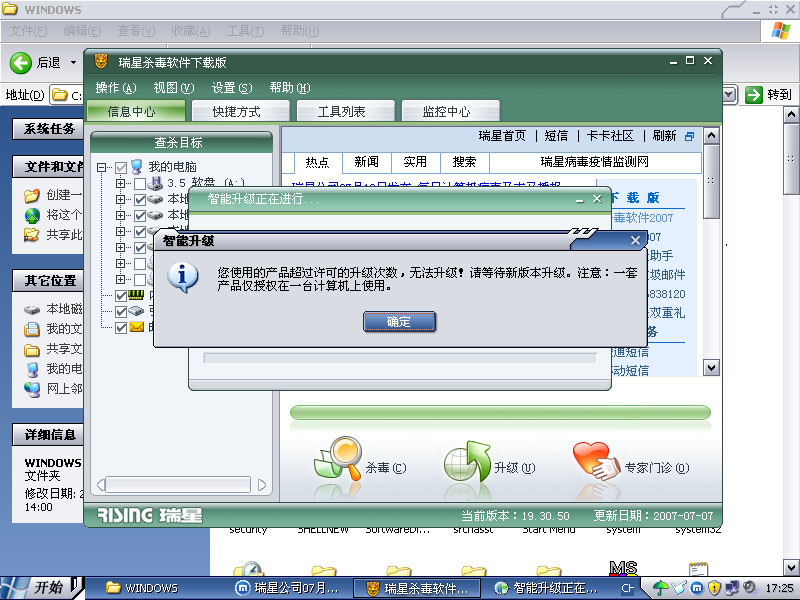
Task: Open the 视图(V) menu
Action: tap(174, 88)
